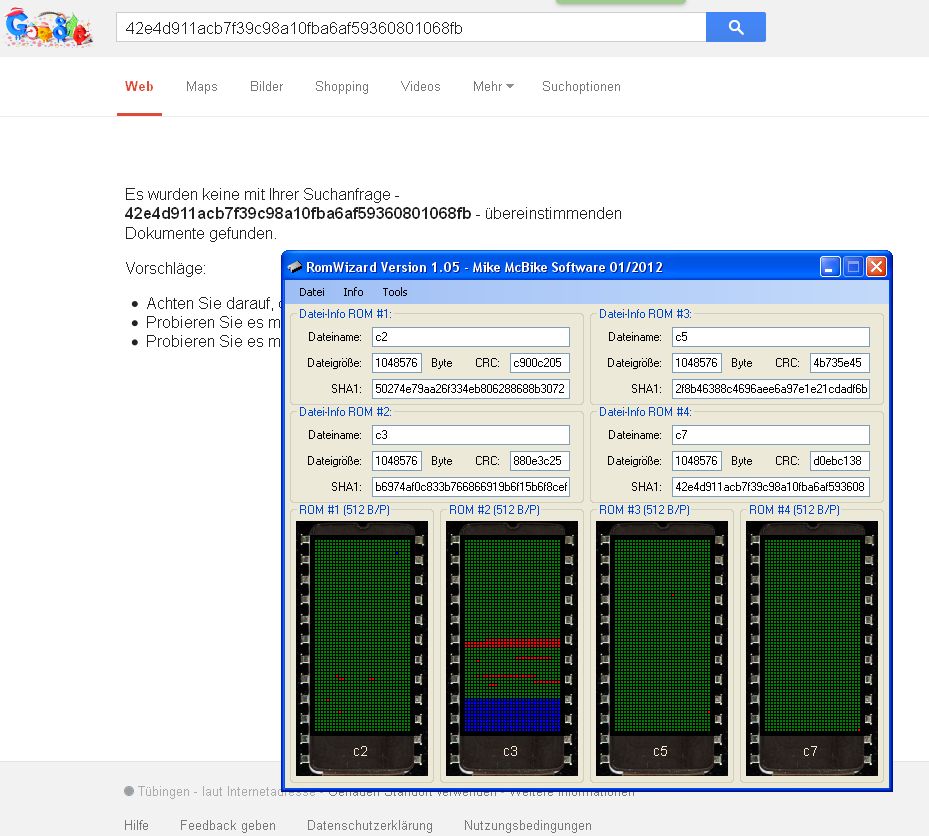Switch to the Videos search tab
This screenshot has width=929, height=836.
(x=420, y=87)
